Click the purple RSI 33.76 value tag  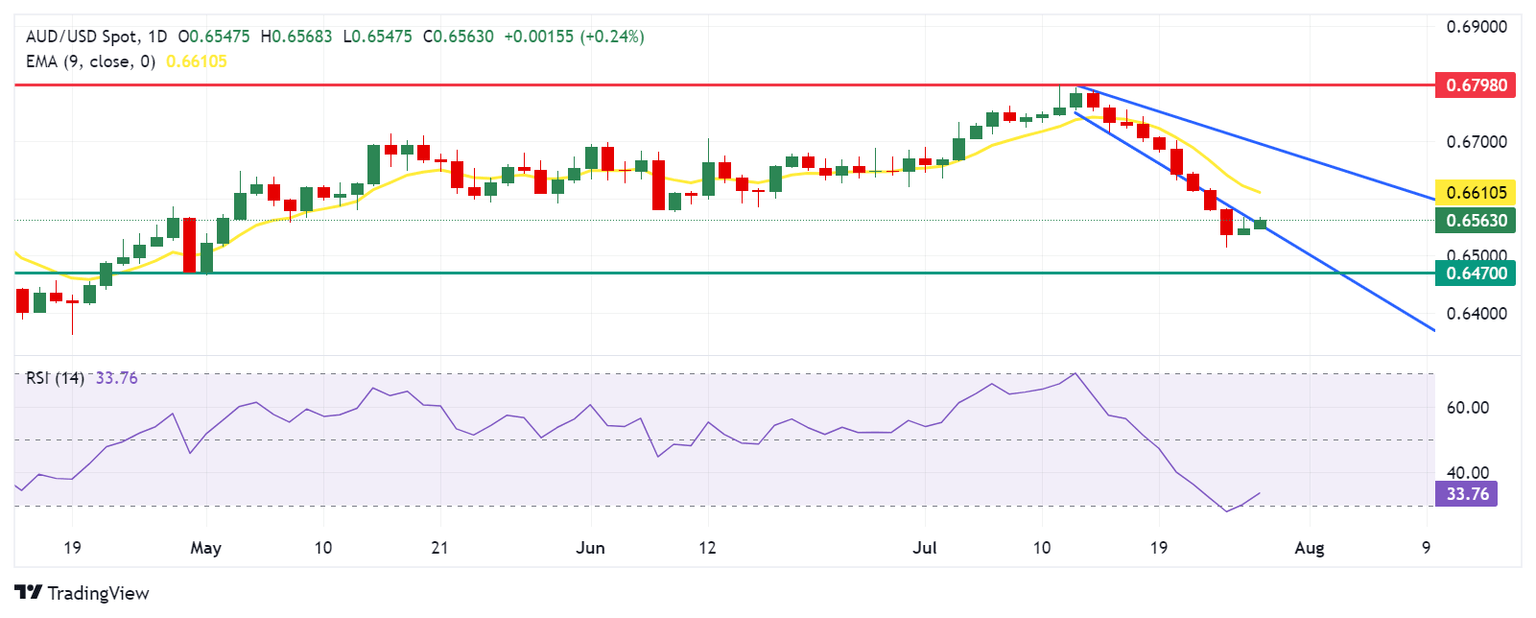coord(1465,492)
